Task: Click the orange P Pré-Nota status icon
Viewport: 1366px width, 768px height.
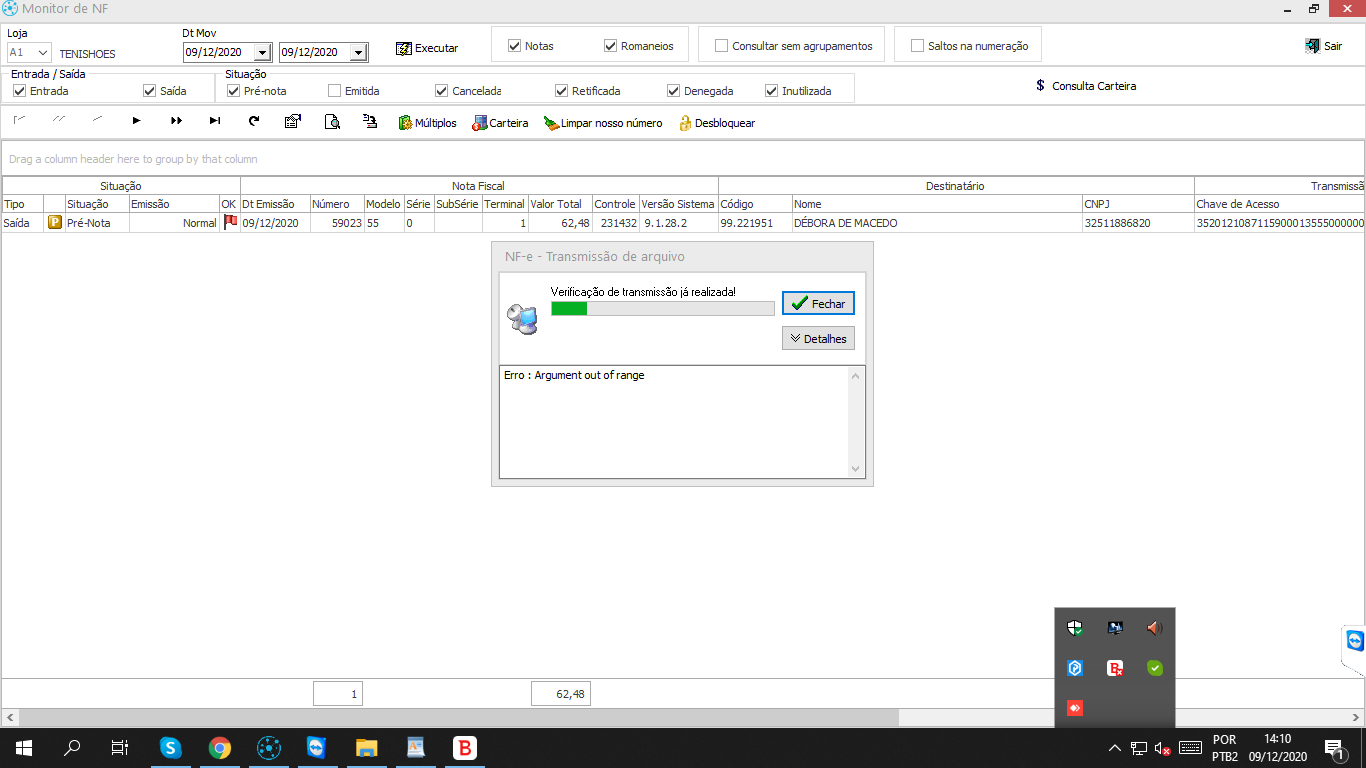Action: (55, 223)
